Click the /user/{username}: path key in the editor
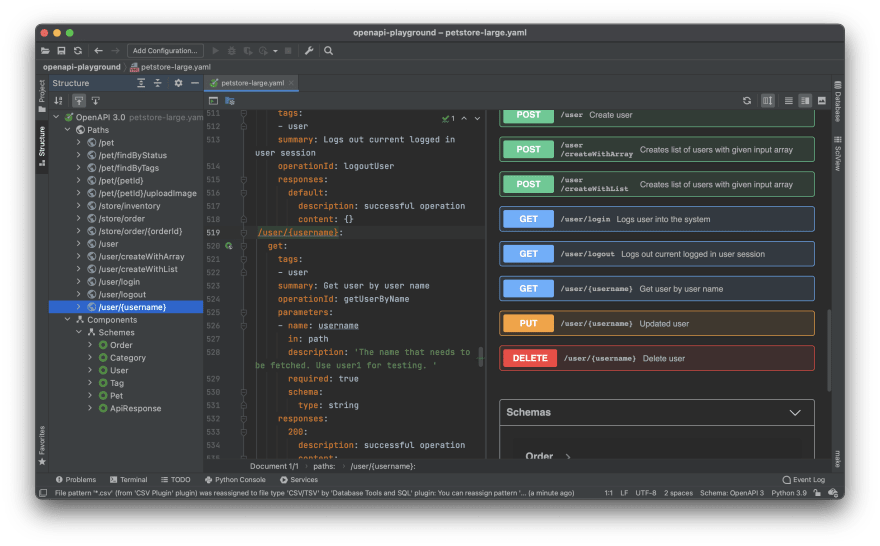 click(300, 232)
